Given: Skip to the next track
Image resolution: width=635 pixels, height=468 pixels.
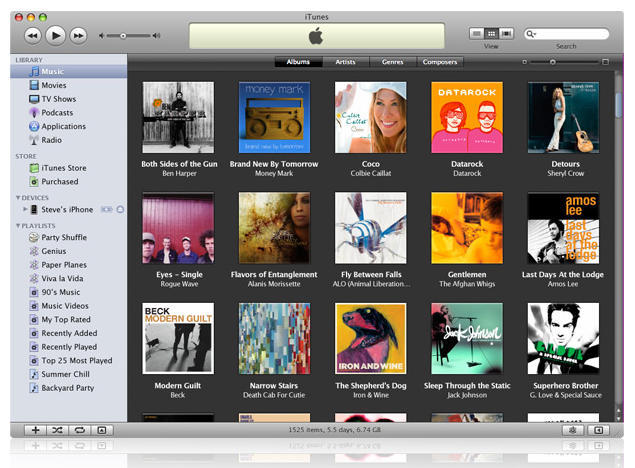Looking at the screenshot, I should click(78, 35).
